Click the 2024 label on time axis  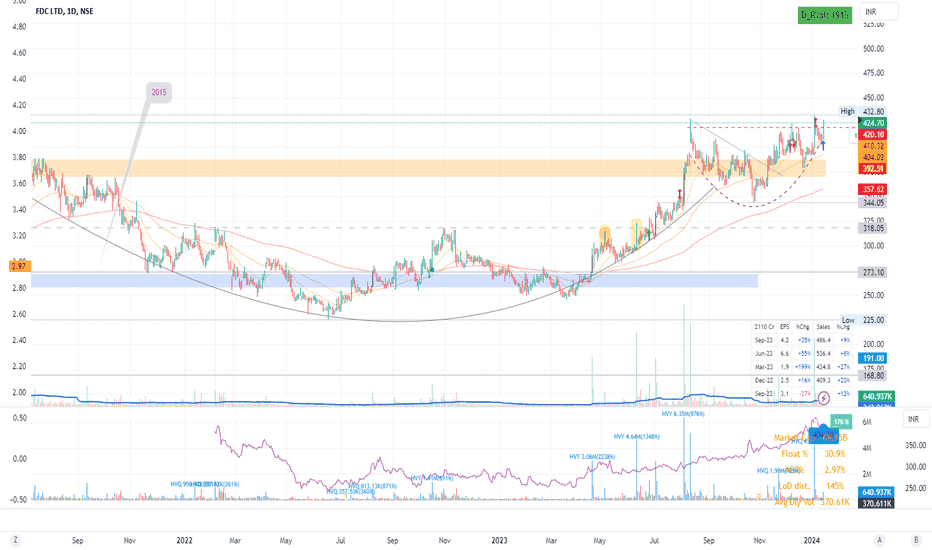tap(812, 540)
